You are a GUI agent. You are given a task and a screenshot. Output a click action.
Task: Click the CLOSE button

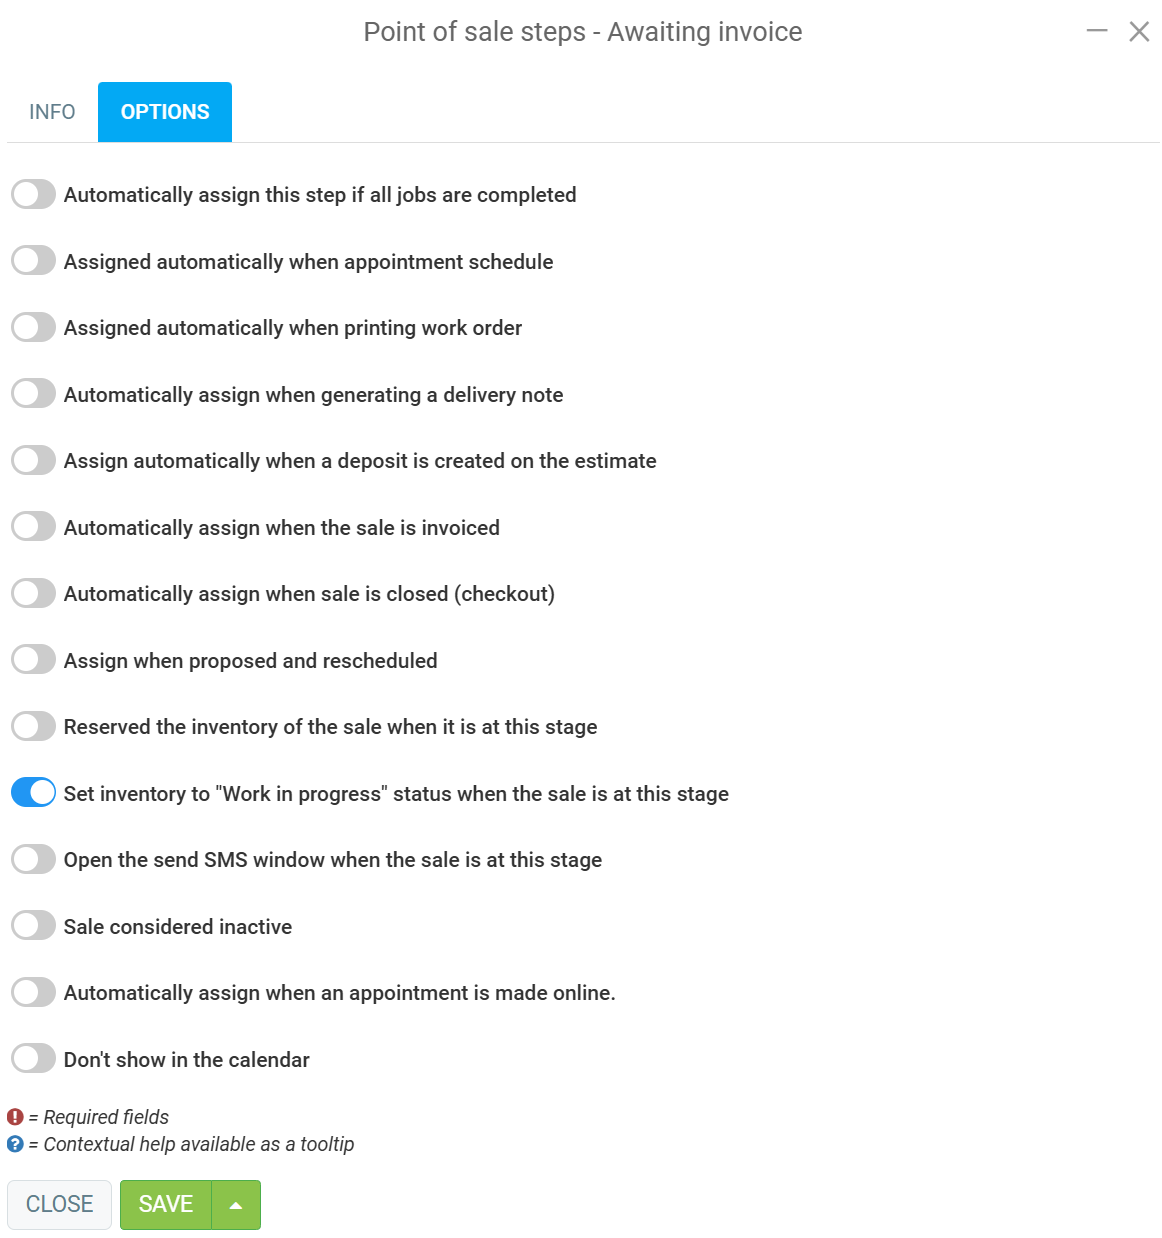click(x=59, y=1204)
